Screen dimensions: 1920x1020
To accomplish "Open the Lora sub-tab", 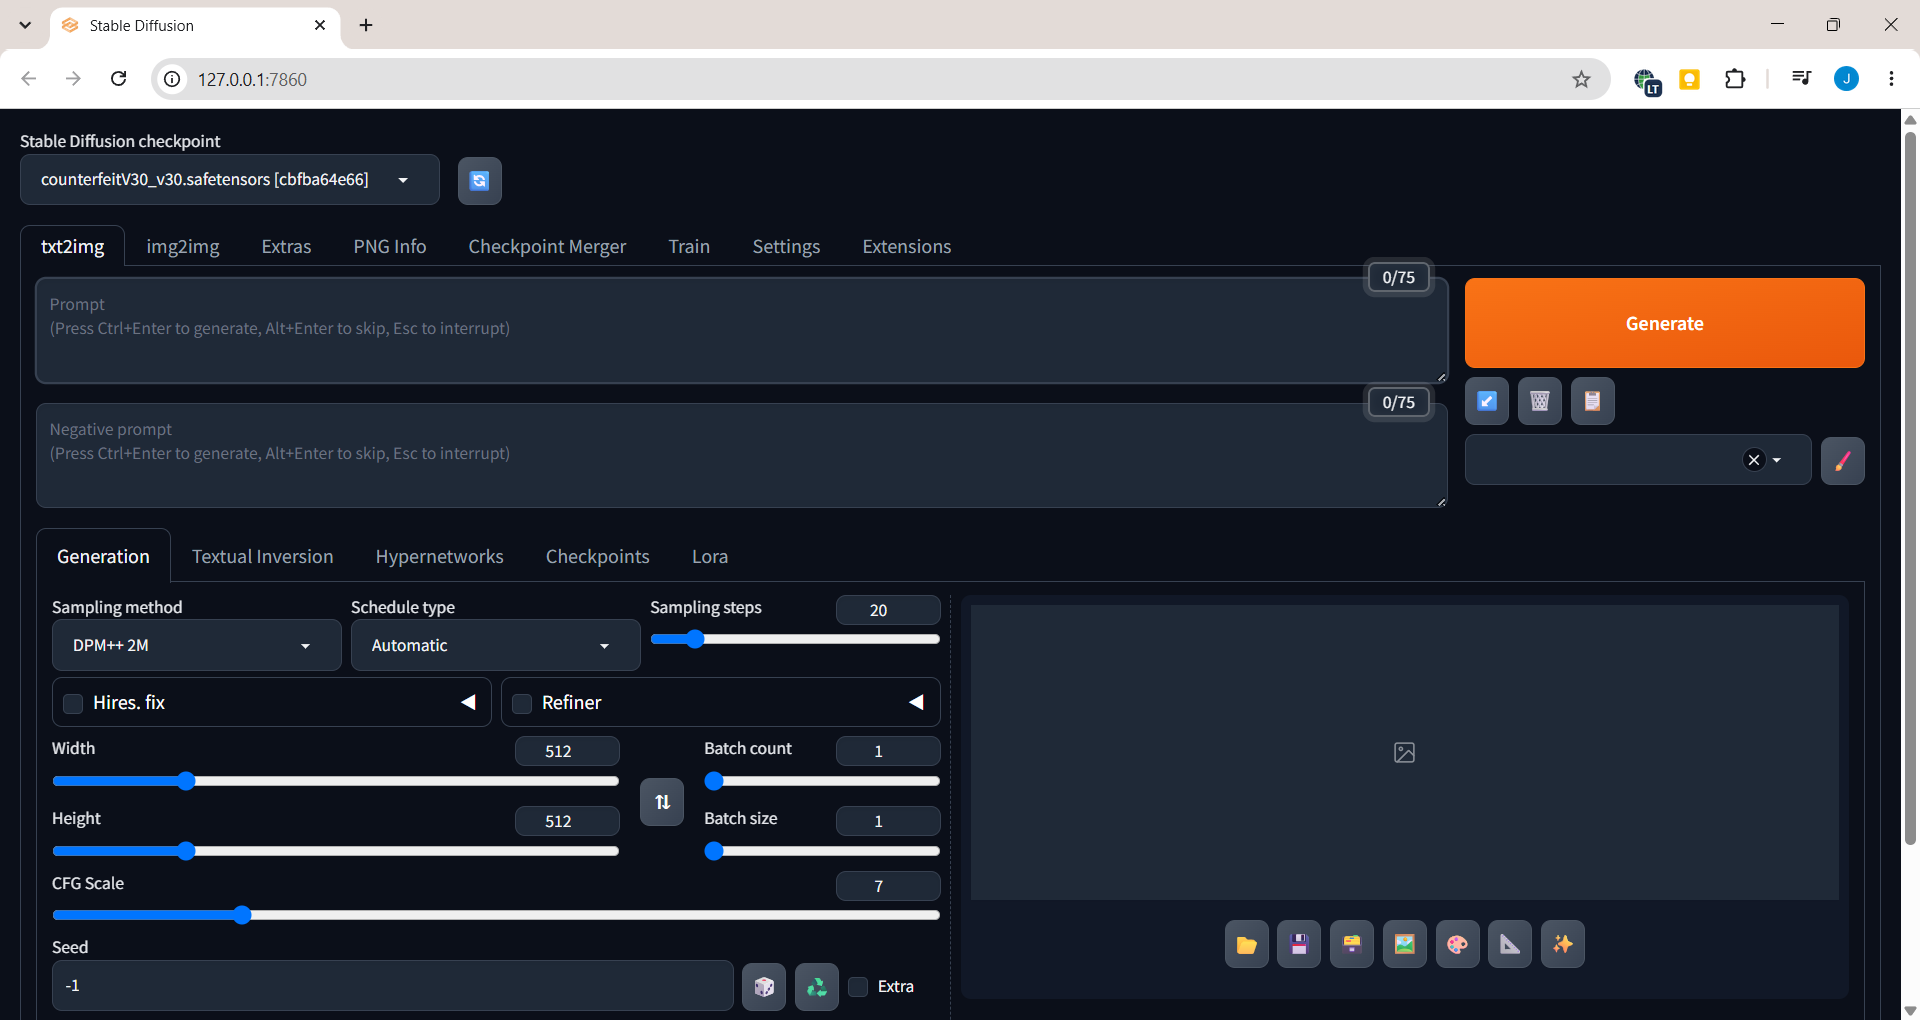I will tap(710, 556).
